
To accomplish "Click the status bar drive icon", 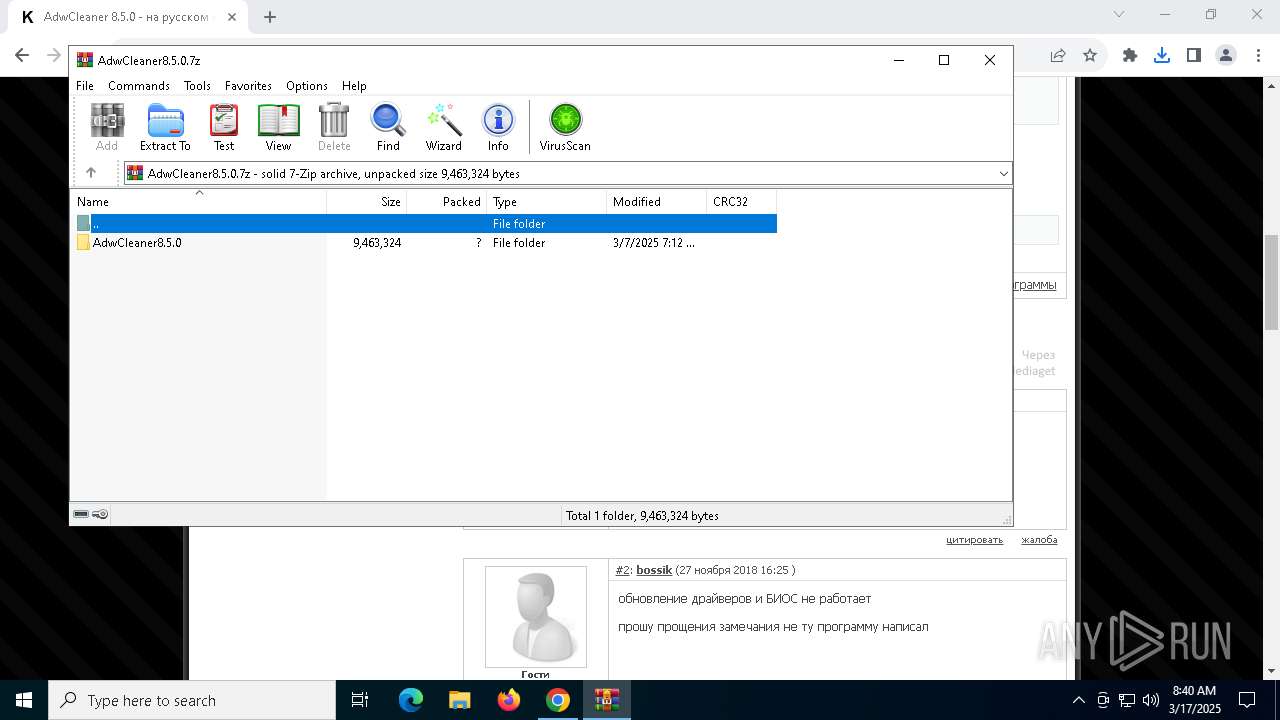I will [81, 514].
